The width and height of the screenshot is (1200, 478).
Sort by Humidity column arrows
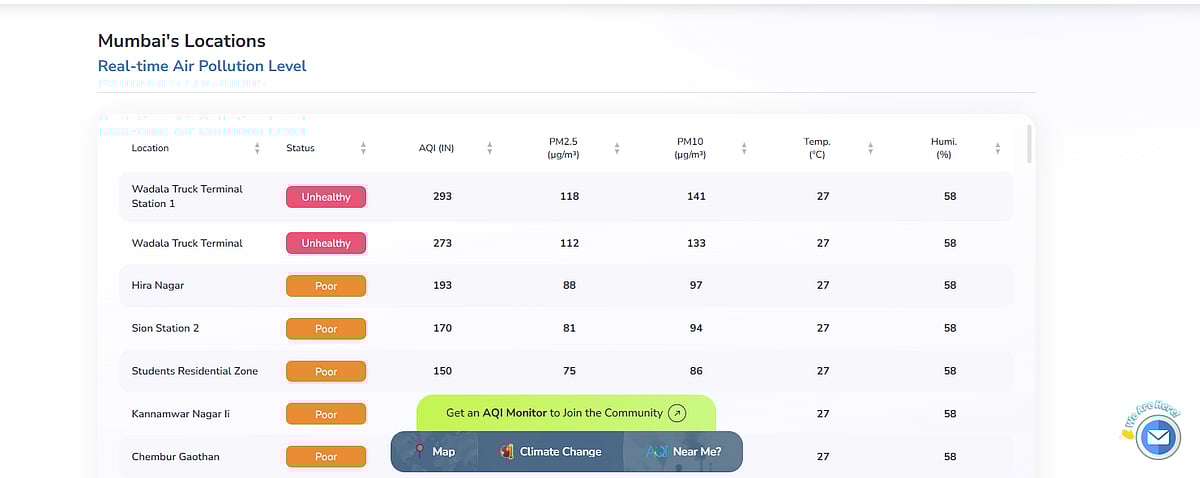point(997,148)
